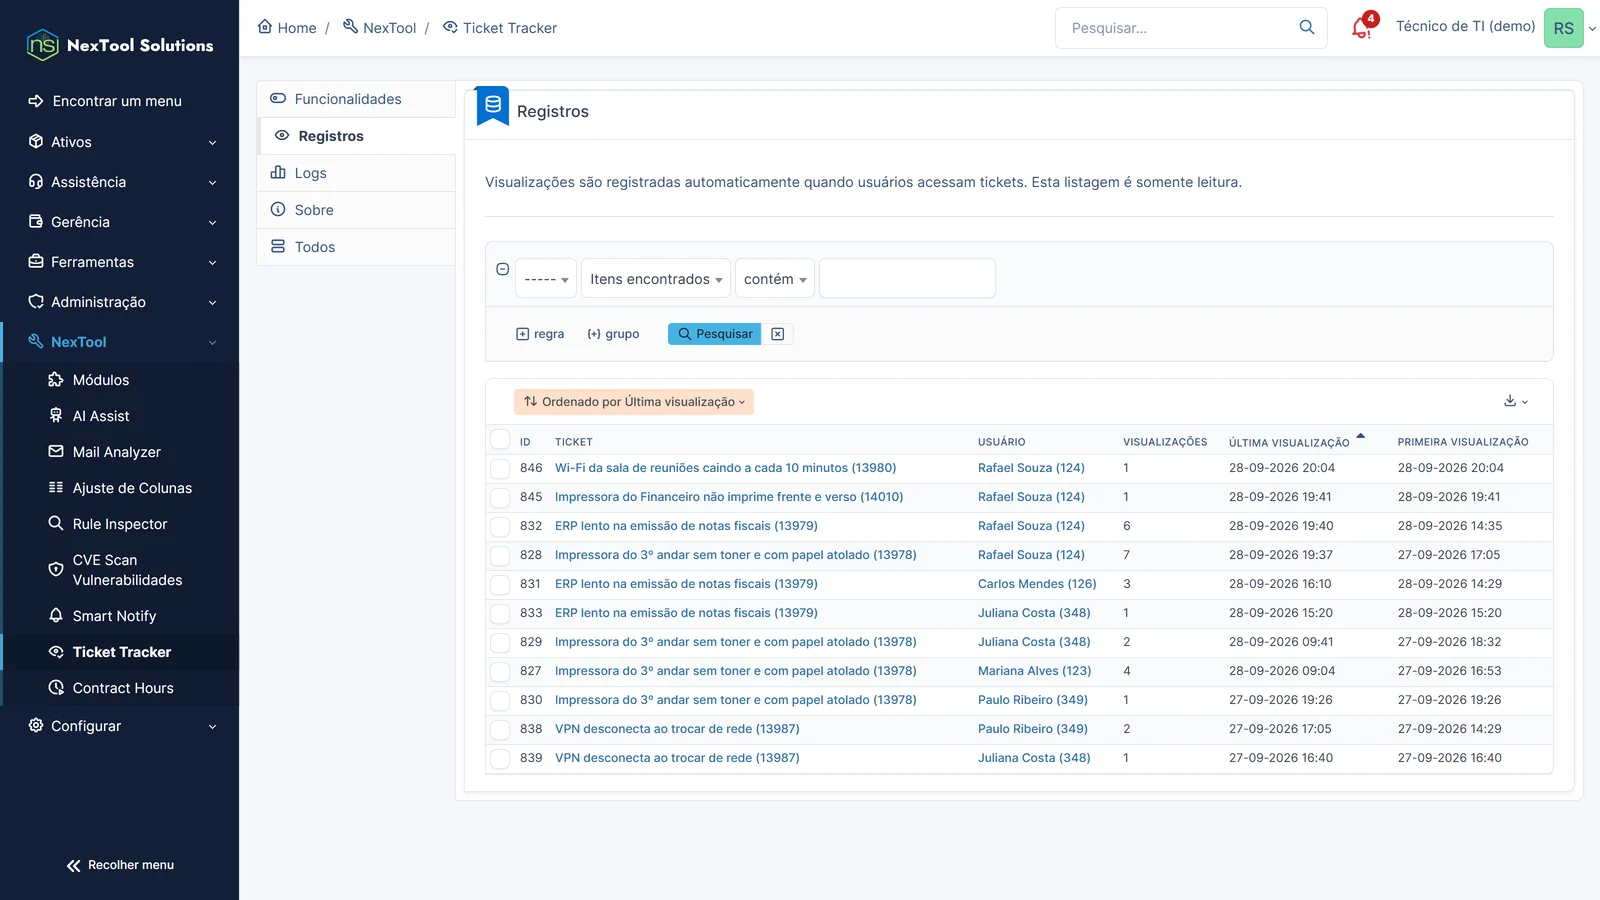Click the Home breadcrumb icon
The image size is (1600, 900).
click(x=265, y=27)
